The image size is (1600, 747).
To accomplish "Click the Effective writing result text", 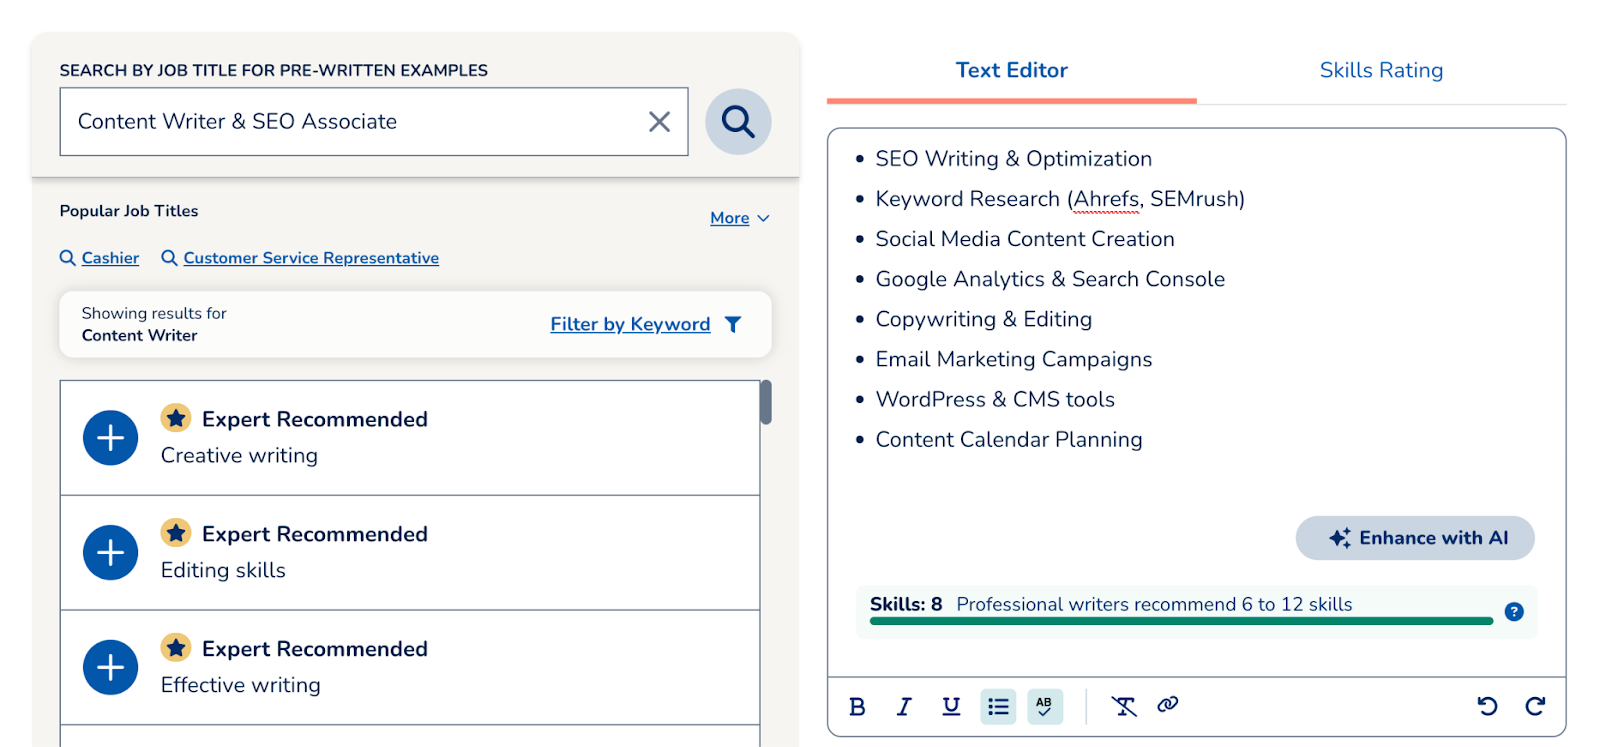I will click(x=240, y=685).
